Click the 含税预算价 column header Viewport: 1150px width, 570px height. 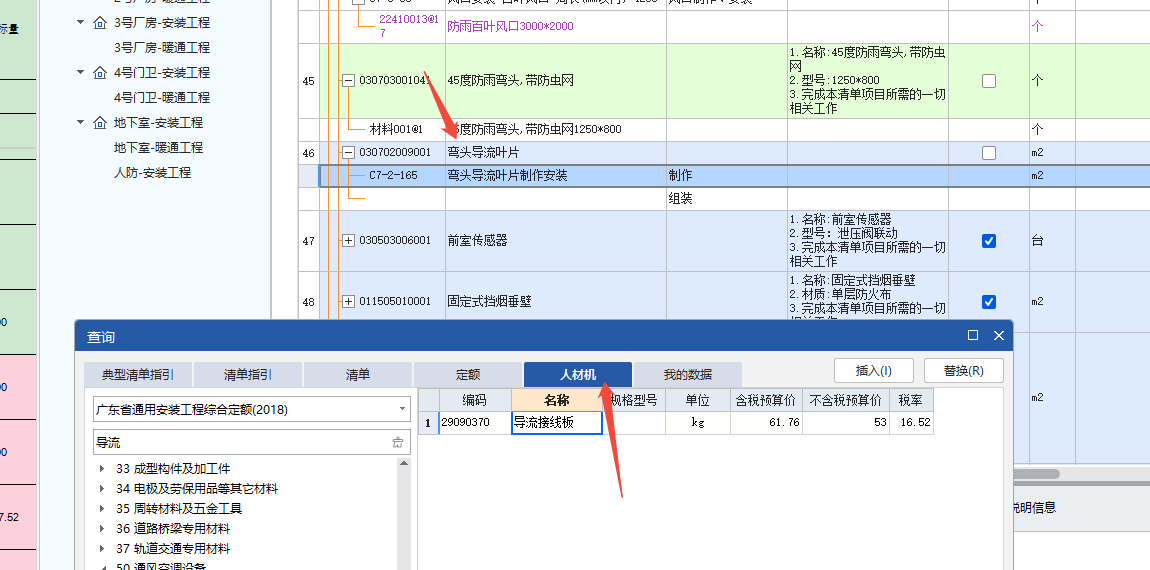click(766, 400)
